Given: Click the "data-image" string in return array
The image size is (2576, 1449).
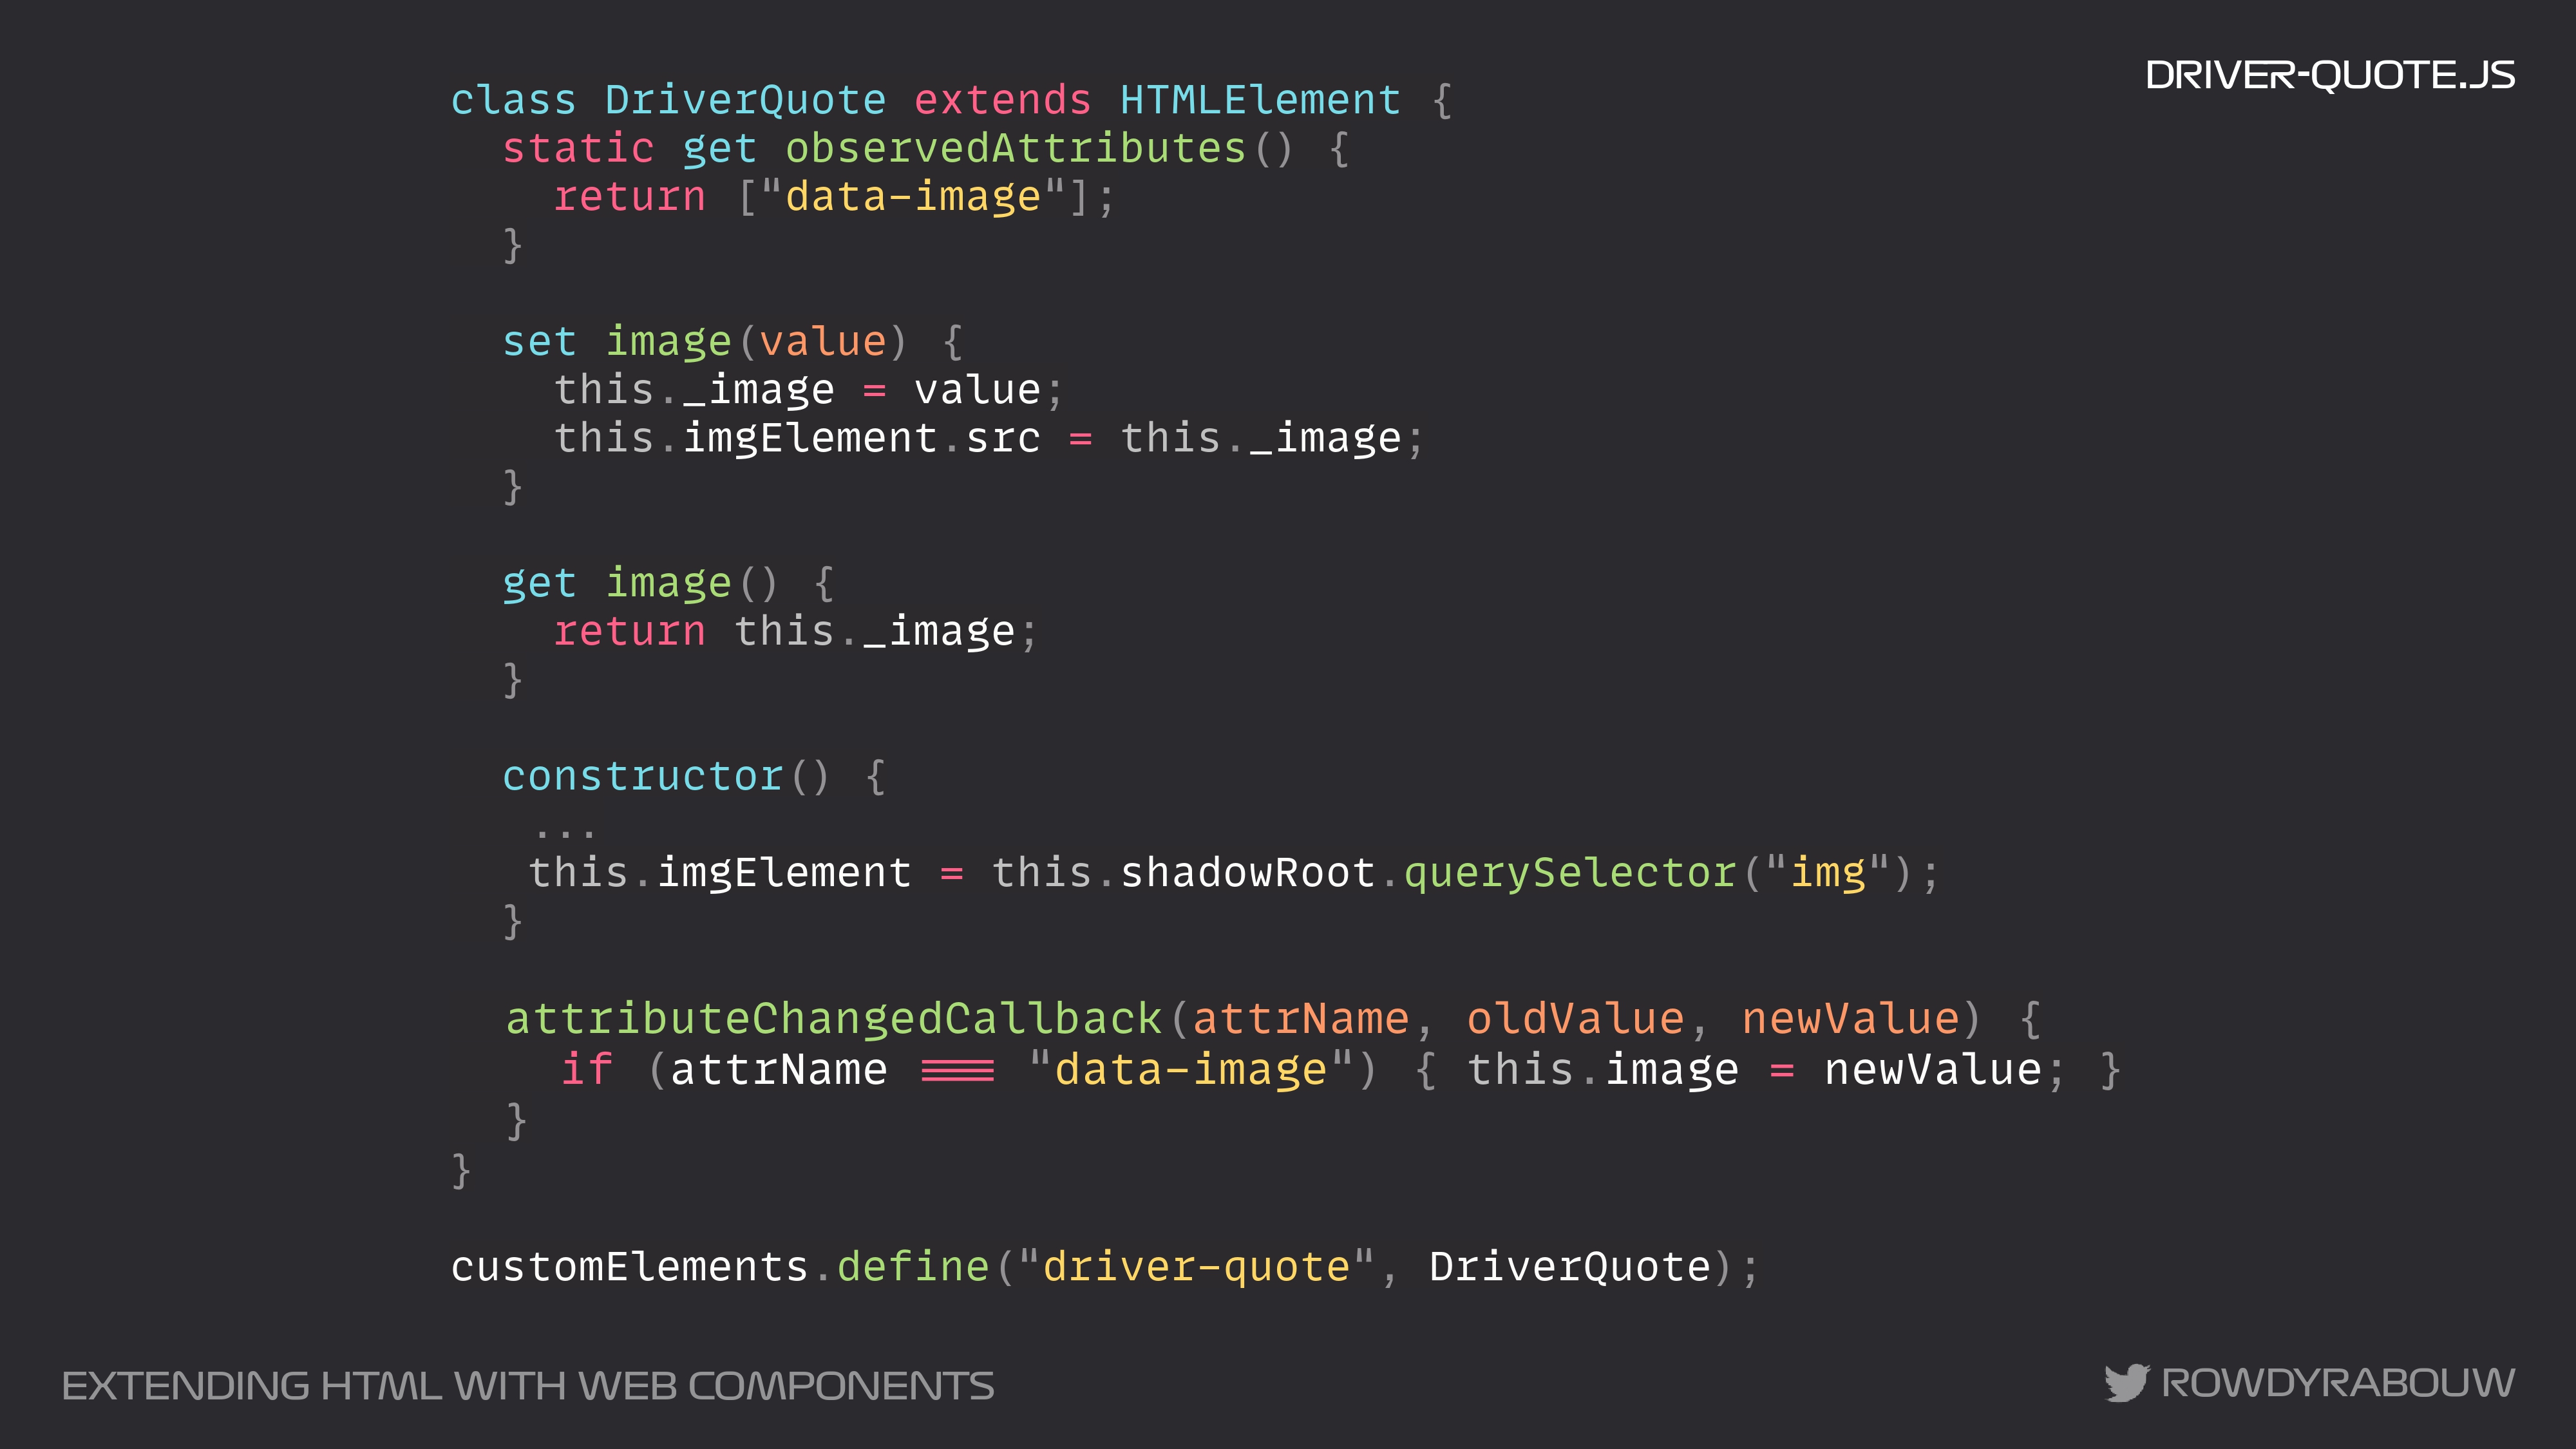Looking at the screenshot, I should [913, 197].
